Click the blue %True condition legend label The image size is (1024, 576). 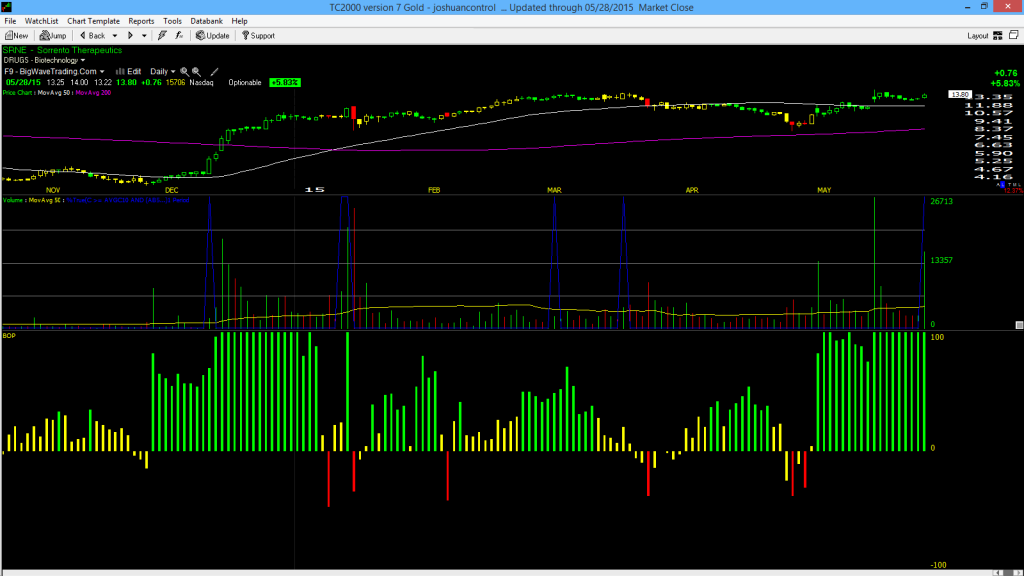pyautogui.click(x=128, y=200)
